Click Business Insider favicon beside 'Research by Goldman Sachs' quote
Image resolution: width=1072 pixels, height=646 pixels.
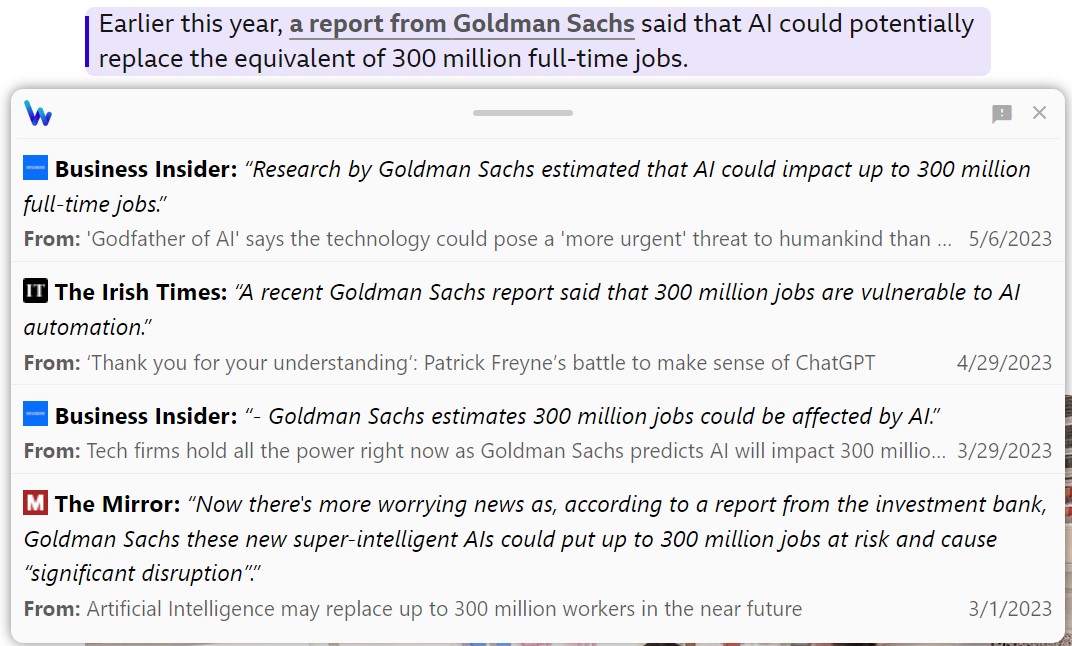[35, 169]
